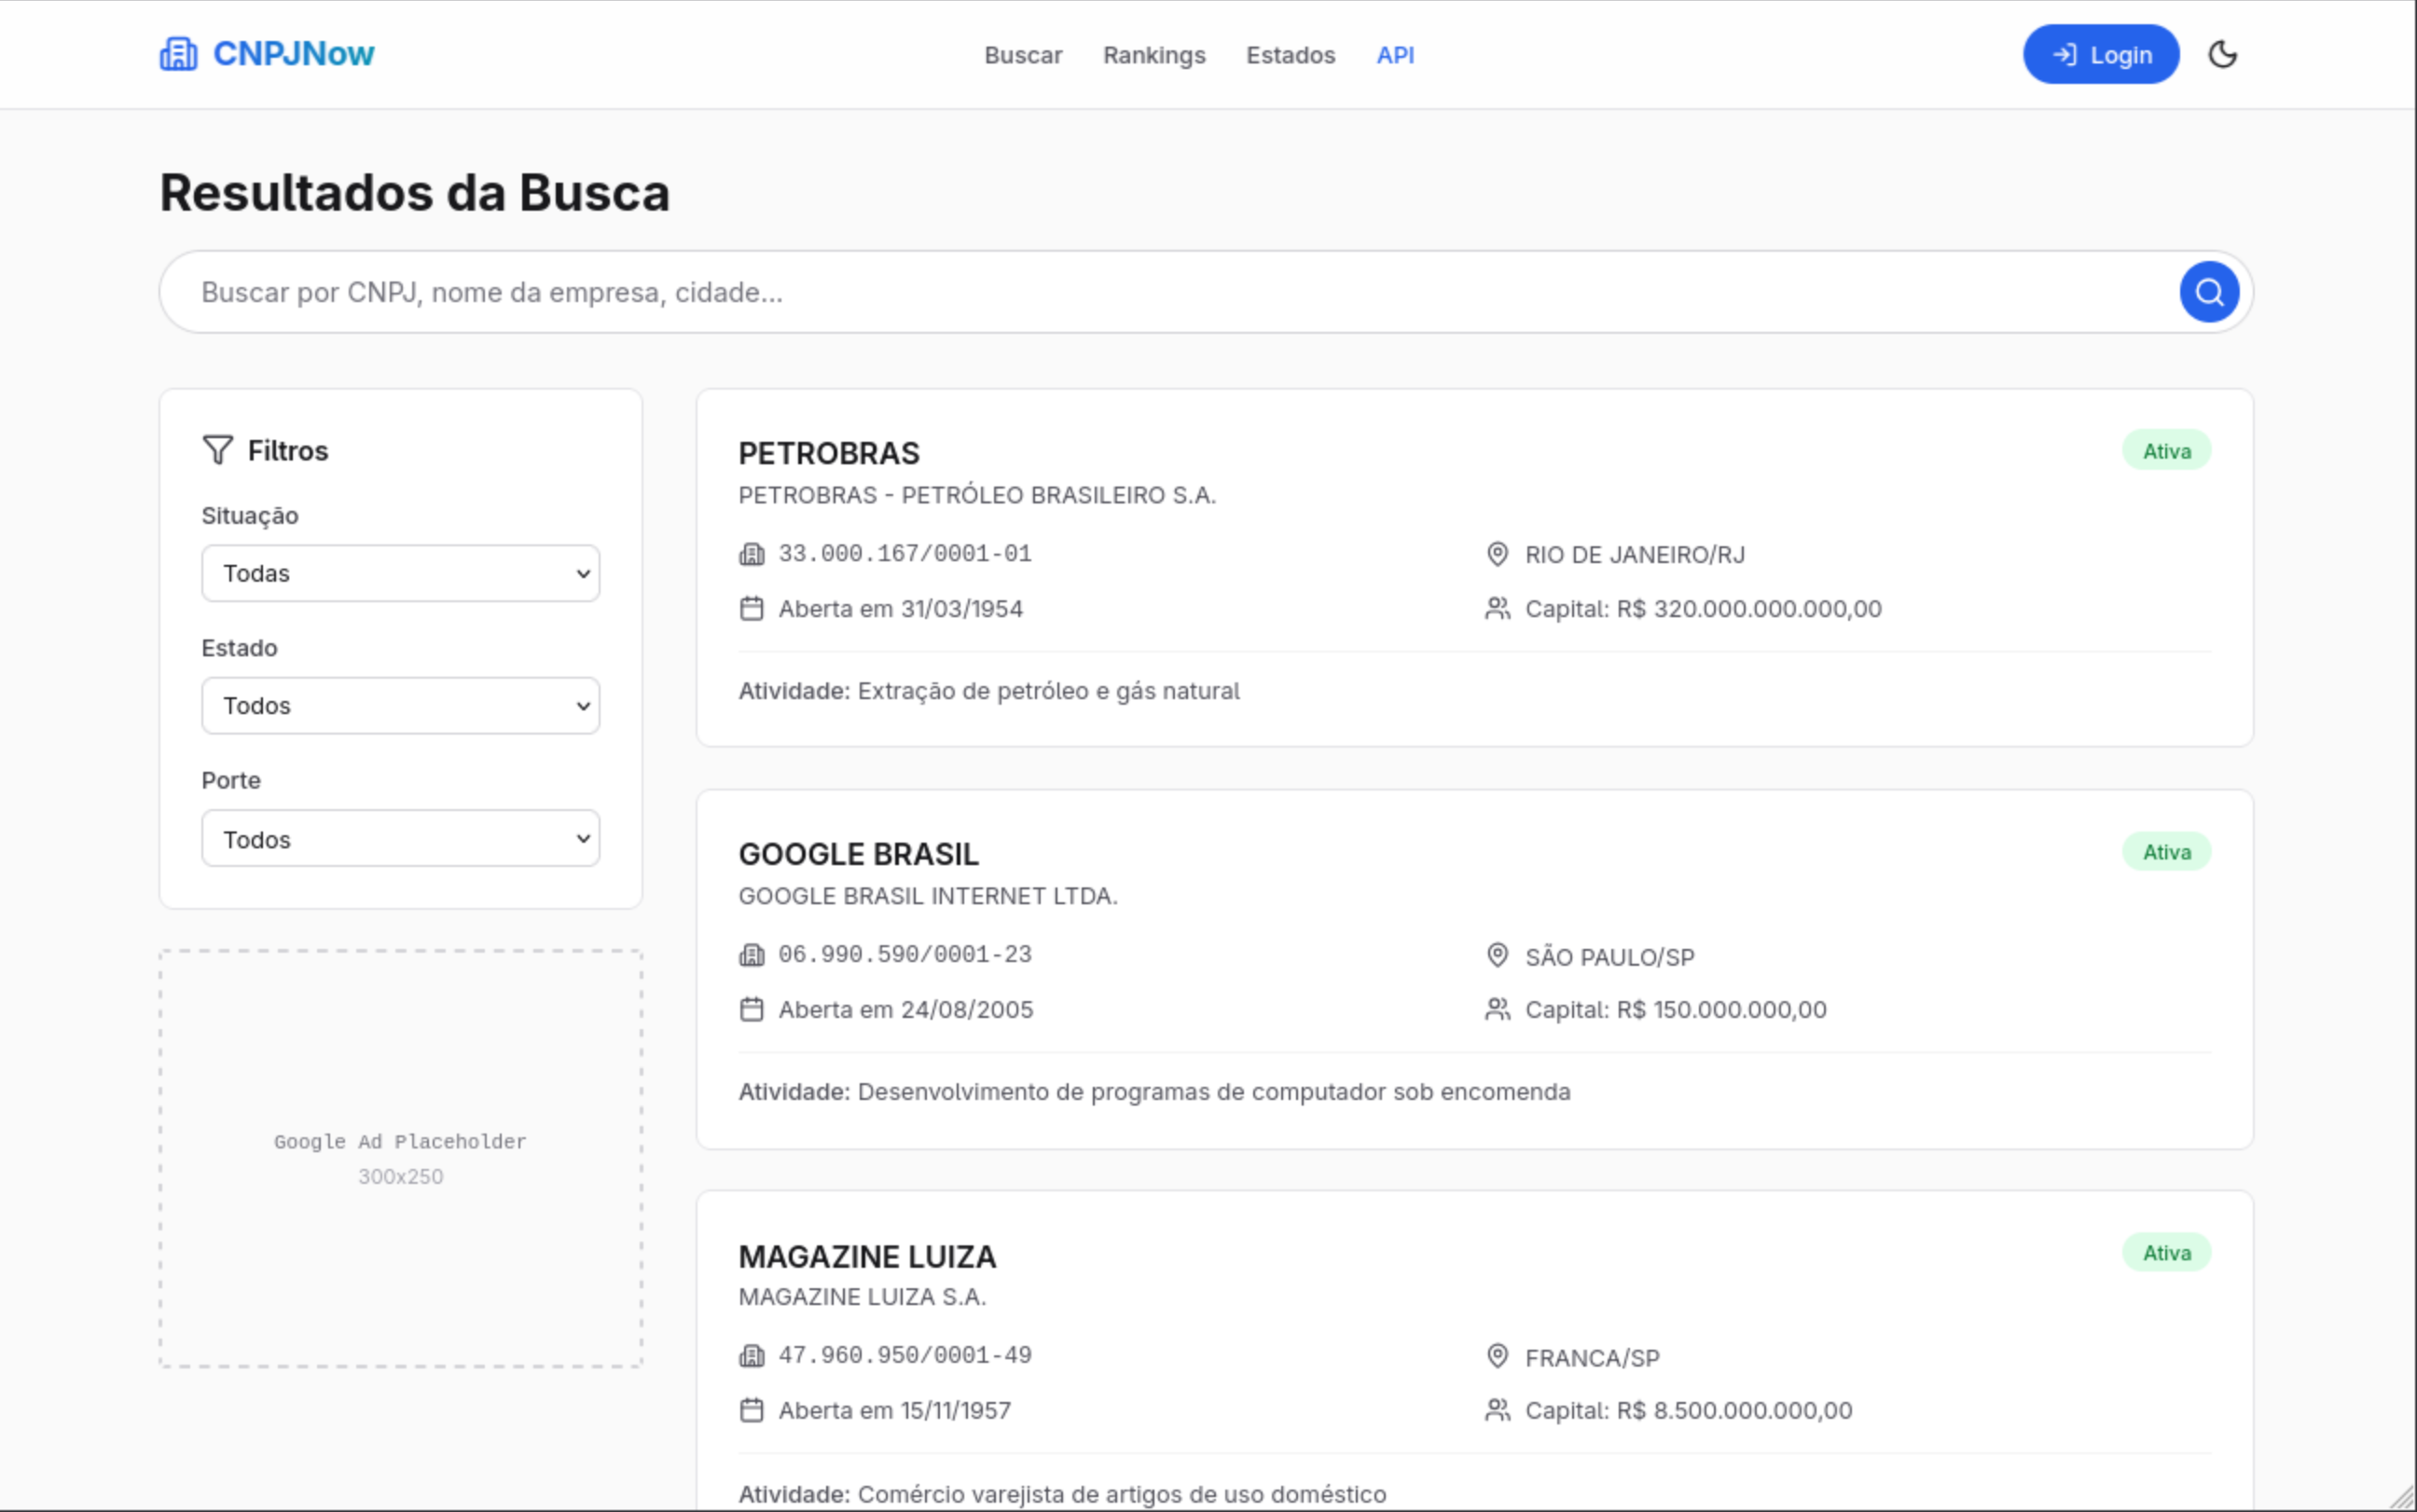The height and width of the screenshot is (1512, 2417).
Task: Click Capital: R$ 150.000.000,00
Action: [1676, 1010]
